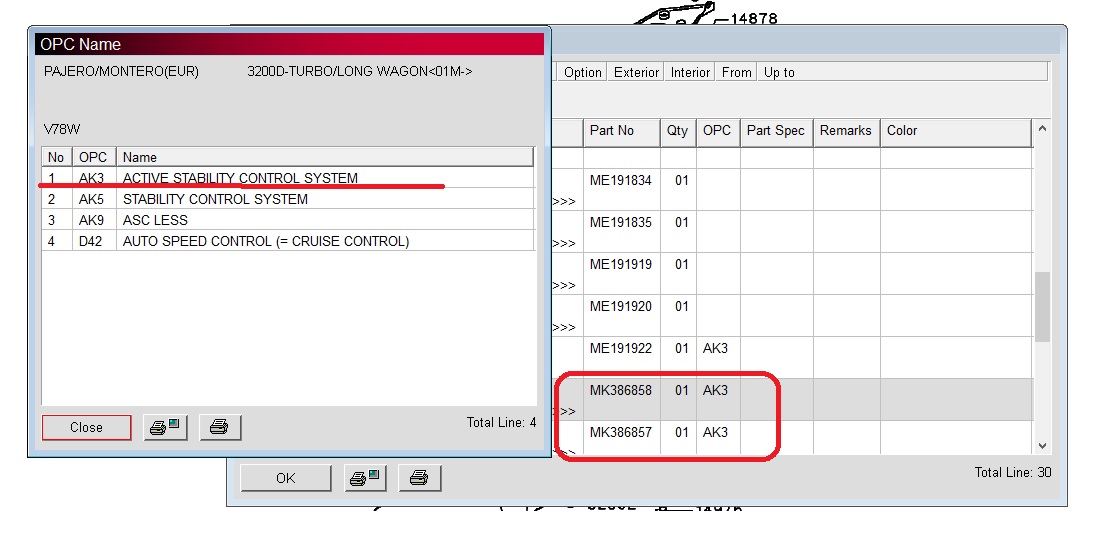Click the From column header
The height and width of the screenshot is (540, 1106).
(x=736, y=72)
